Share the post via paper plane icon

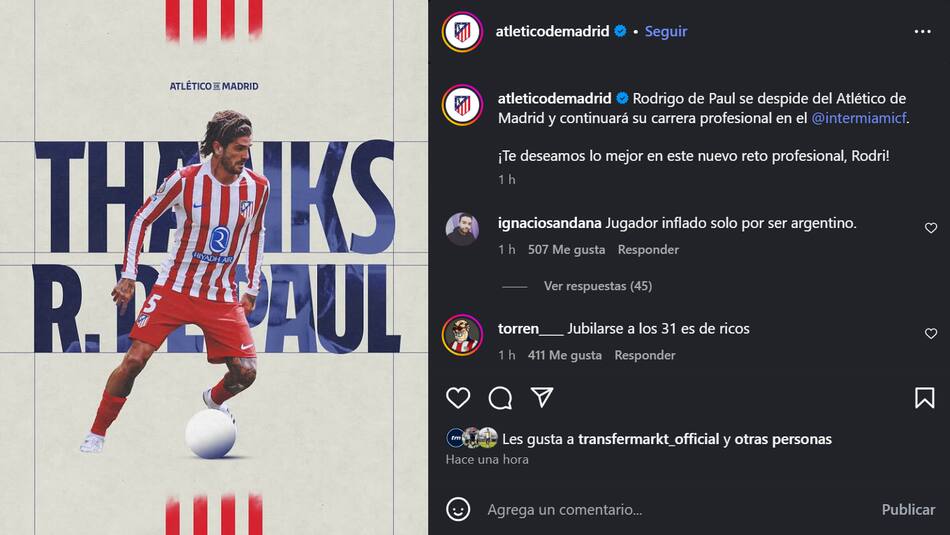click(x=542, y=397)
